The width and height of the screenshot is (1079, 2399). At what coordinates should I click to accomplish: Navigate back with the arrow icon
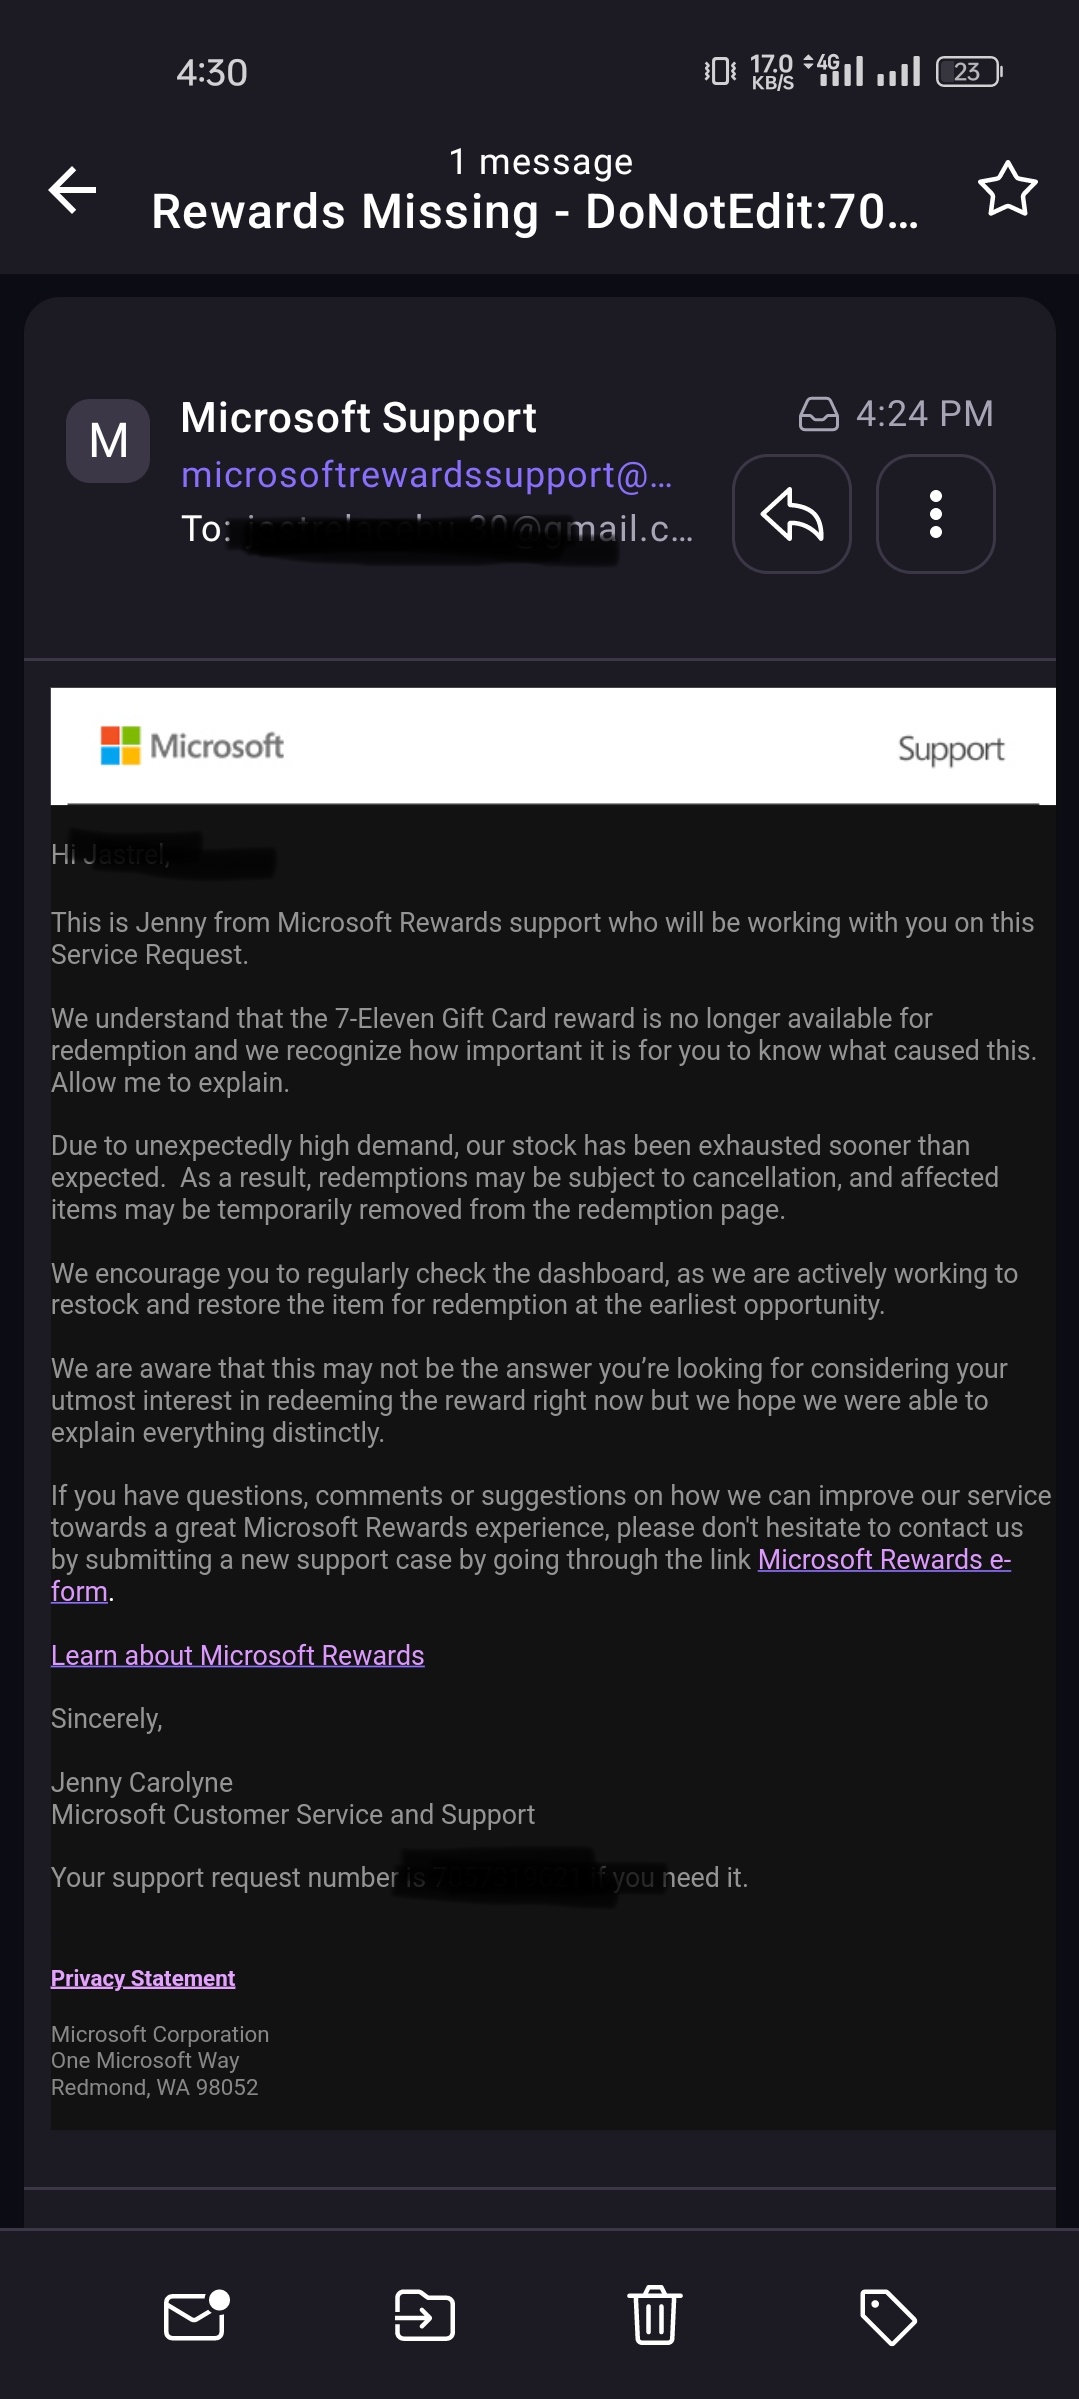click(71, 192)
